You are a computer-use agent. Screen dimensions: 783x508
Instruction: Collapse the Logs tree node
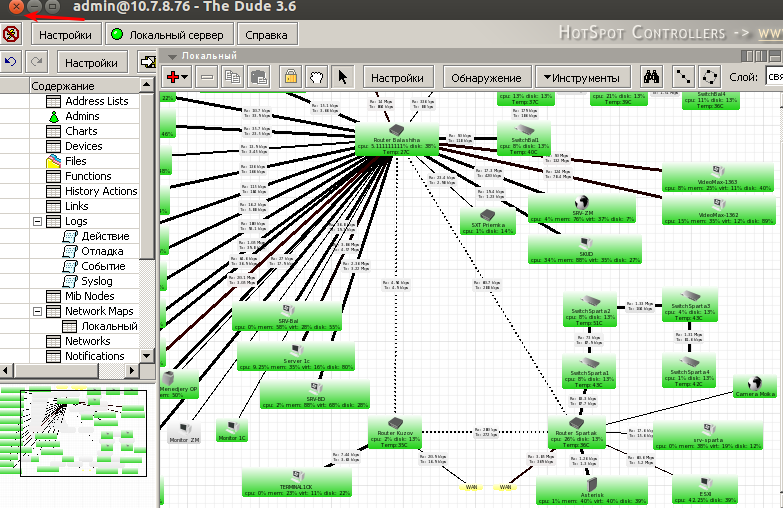point(37,221)
